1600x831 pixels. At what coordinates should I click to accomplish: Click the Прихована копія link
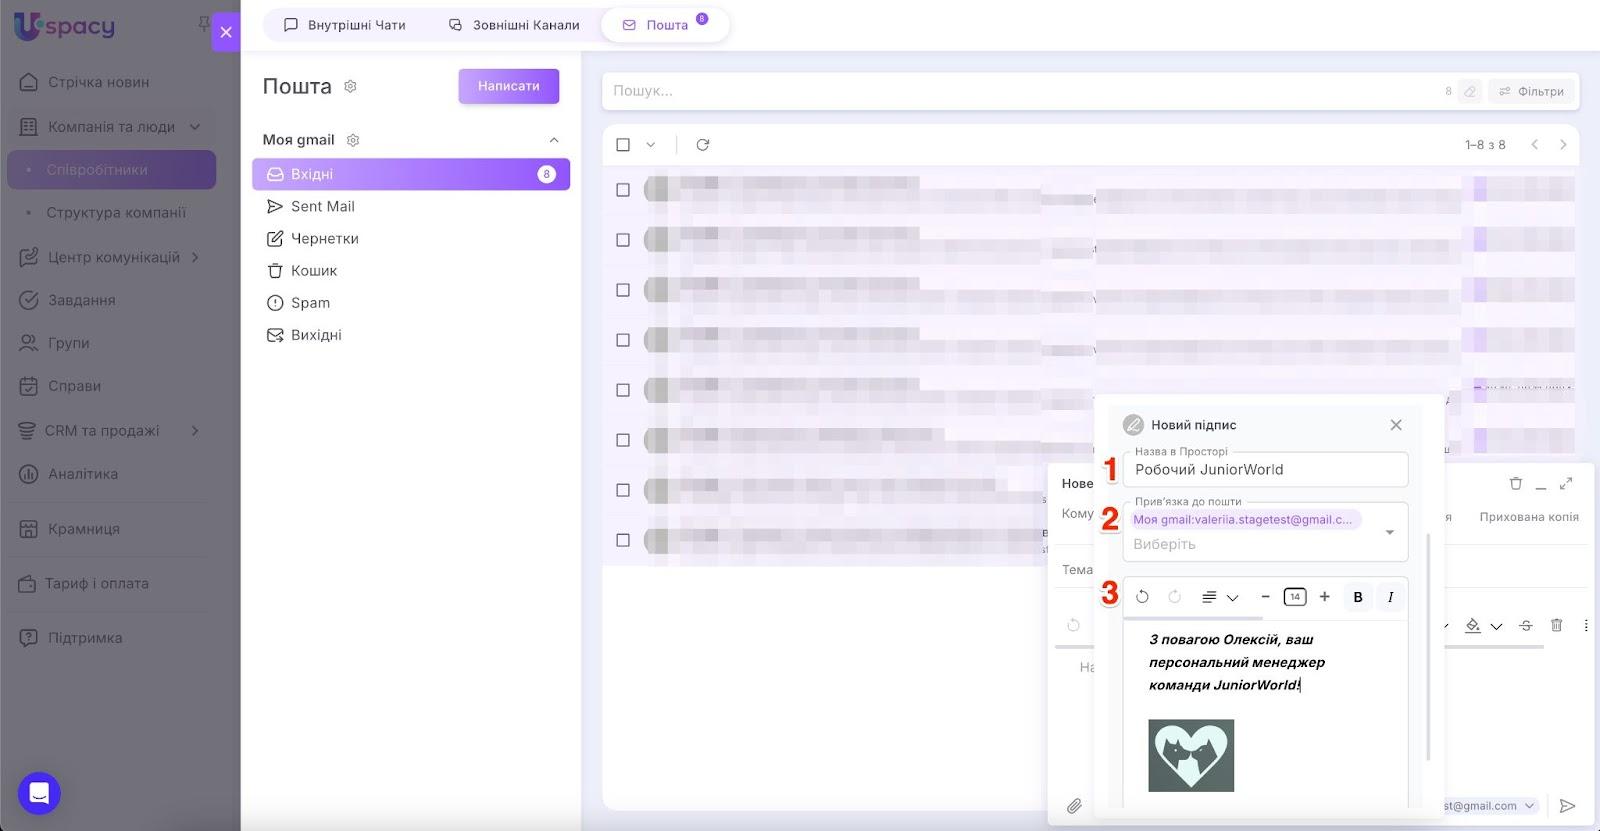pyautogui.click(x=1529, y=517)
